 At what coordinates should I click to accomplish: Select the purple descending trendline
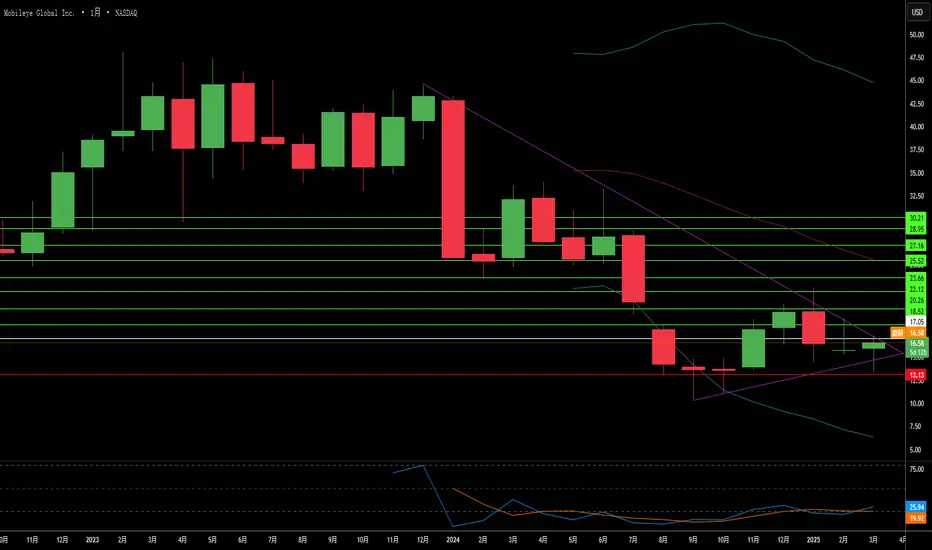click(x=663, y=219)
